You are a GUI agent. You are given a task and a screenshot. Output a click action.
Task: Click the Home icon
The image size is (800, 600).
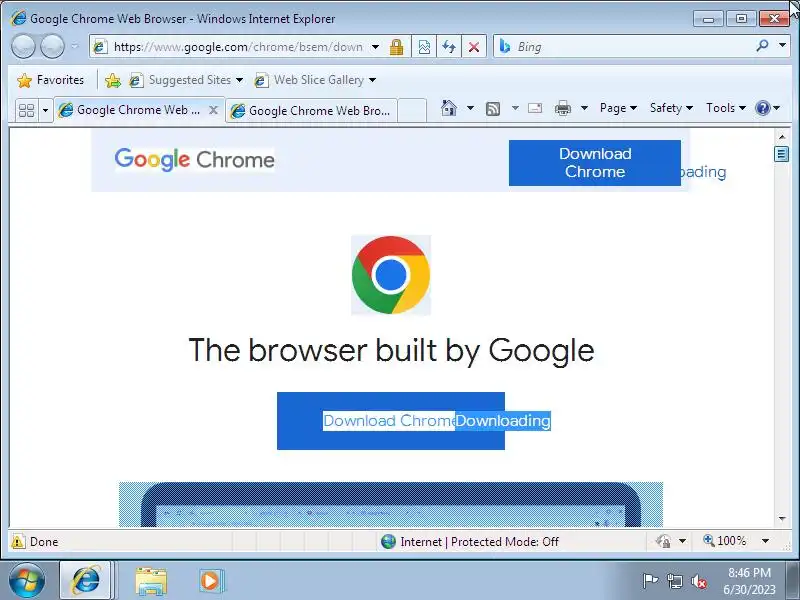pyautogui.click(x=449, y=108)
